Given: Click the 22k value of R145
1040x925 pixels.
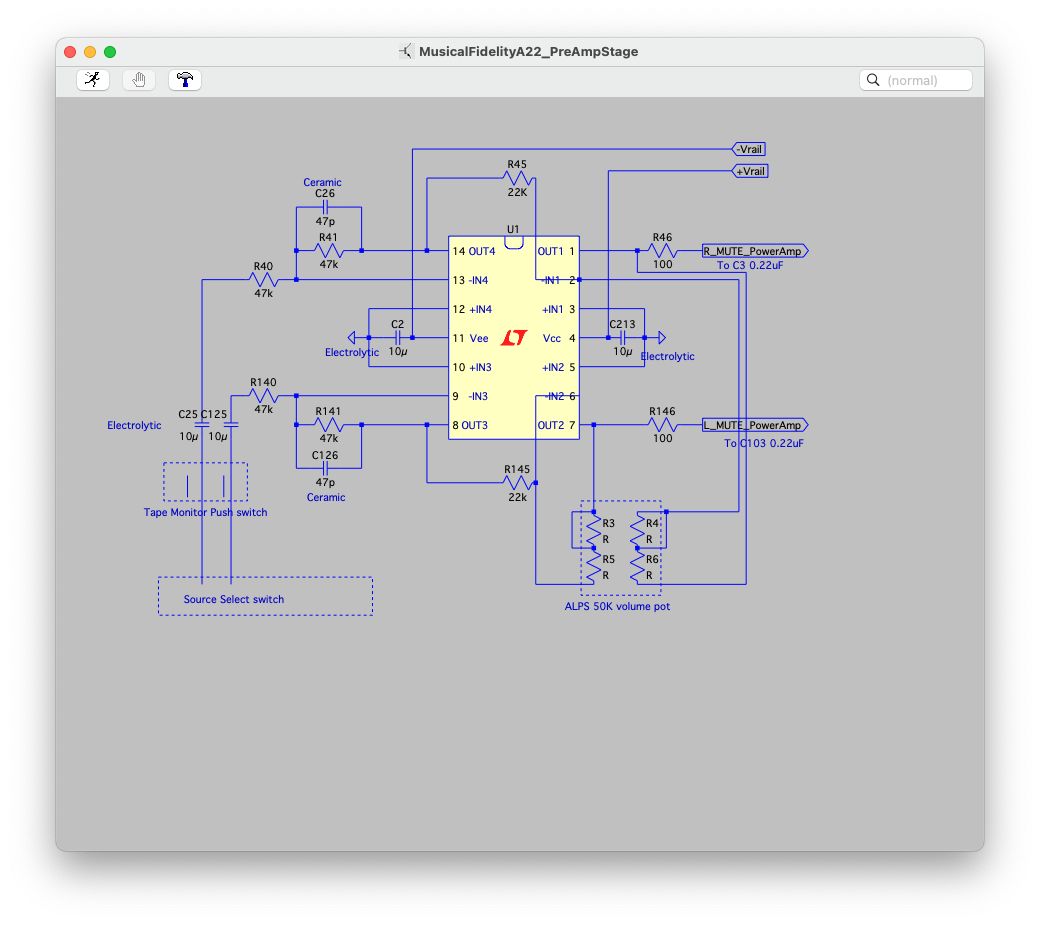Looking at the screenshot, I should tap(517, 497).
